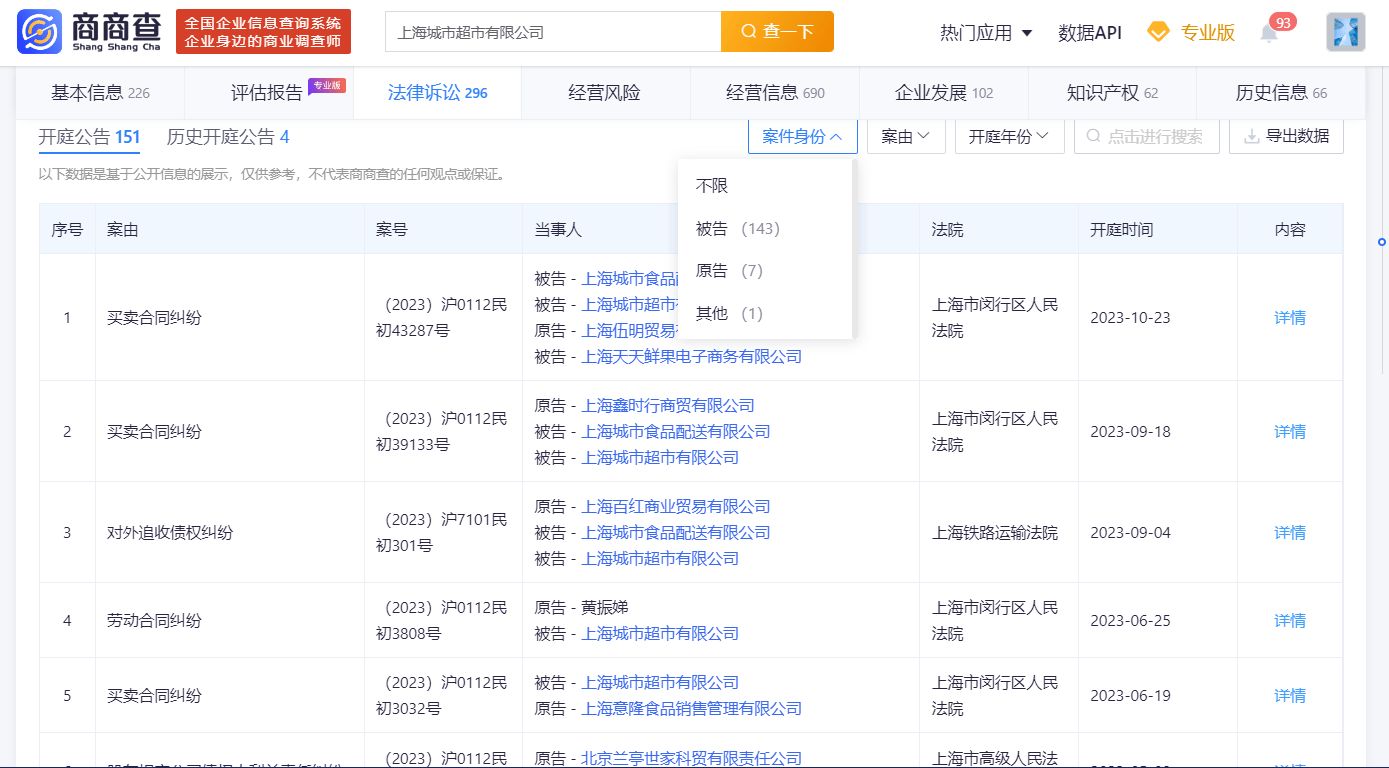Open the 历史信息 tab
Image resolution: width=1389 pixels, height=768 pixels.
pyautogui.click(x=1281, y=93)
